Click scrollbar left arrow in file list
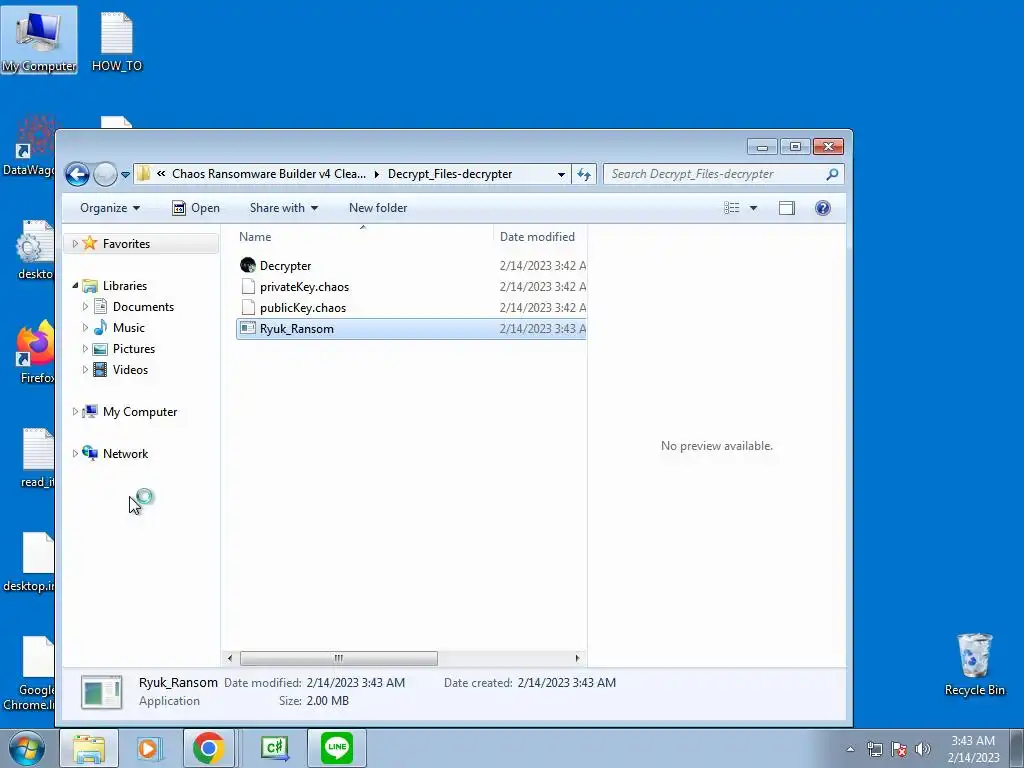The height and width of the screenshot is (768, 1024). point(230,658)
